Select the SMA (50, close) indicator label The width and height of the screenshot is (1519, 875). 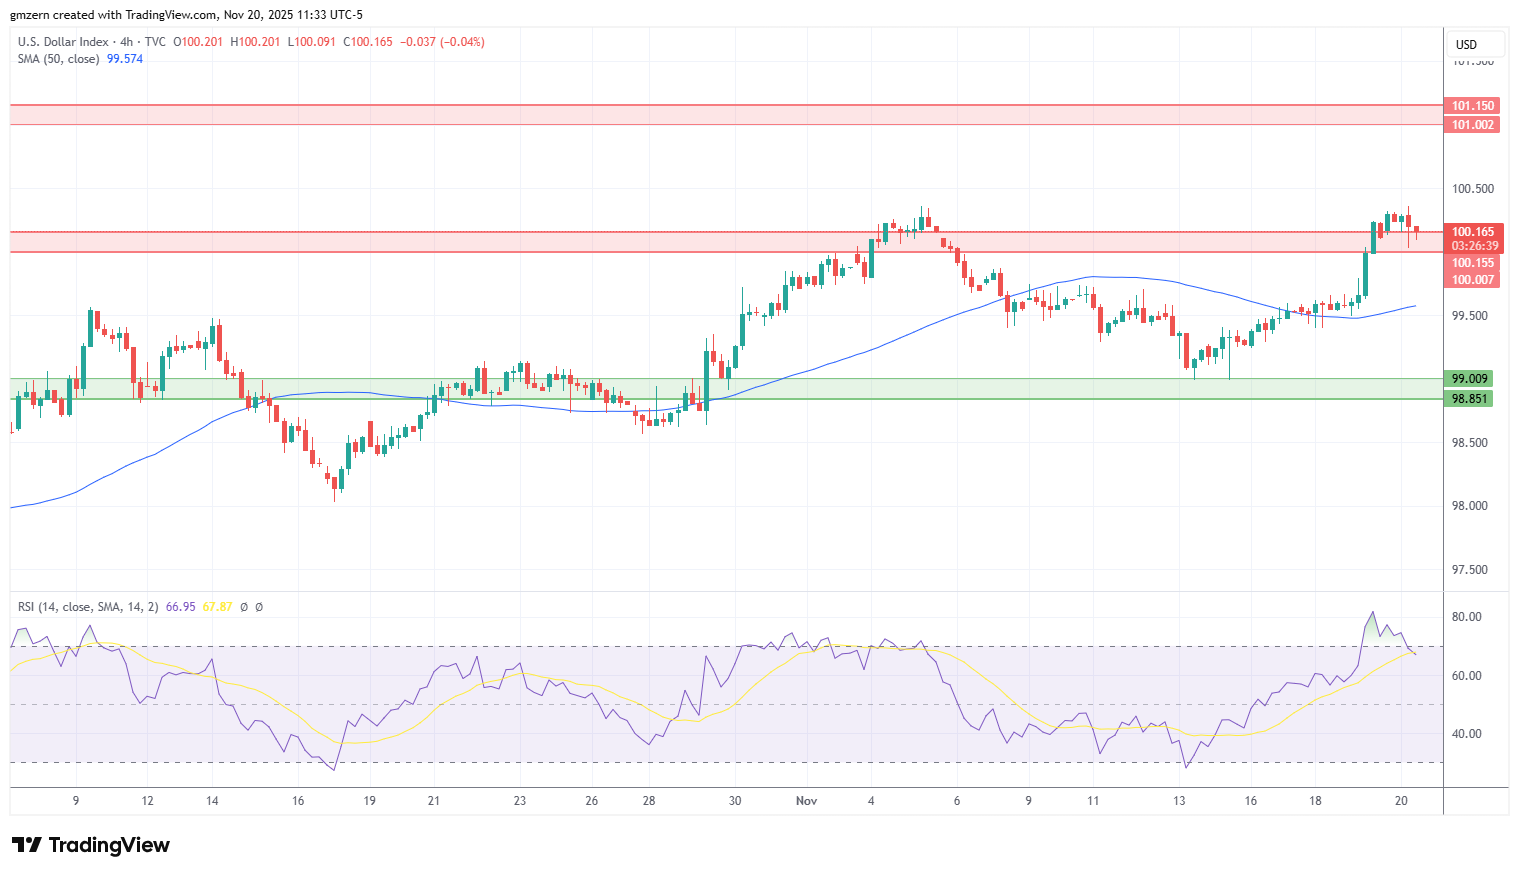click(58, 59)
